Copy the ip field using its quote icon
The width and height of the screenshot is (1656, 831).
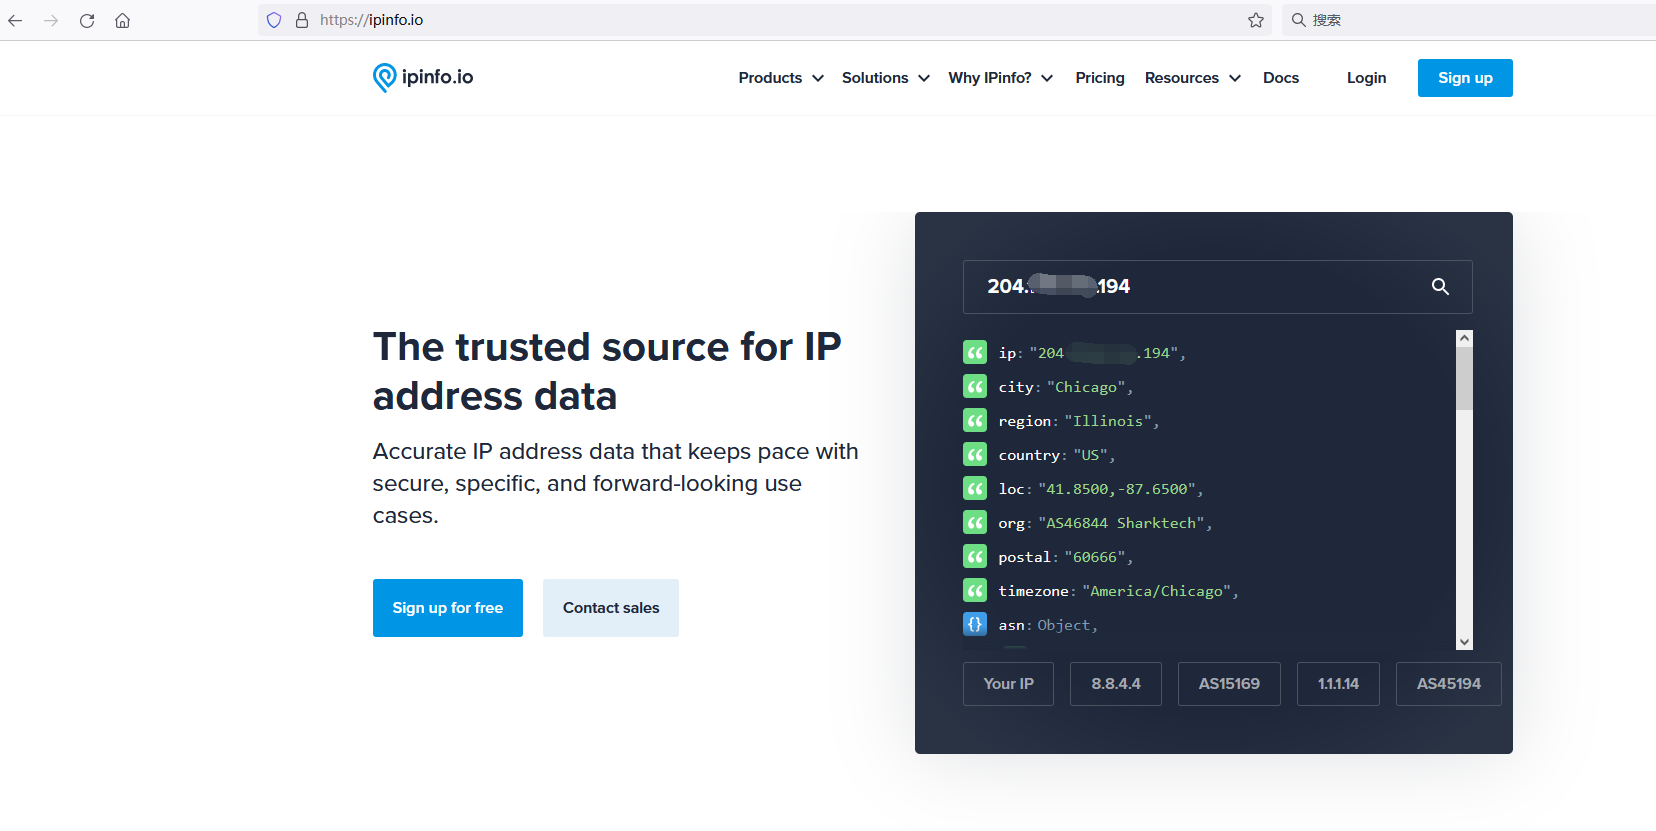click(x=975, y=352)
